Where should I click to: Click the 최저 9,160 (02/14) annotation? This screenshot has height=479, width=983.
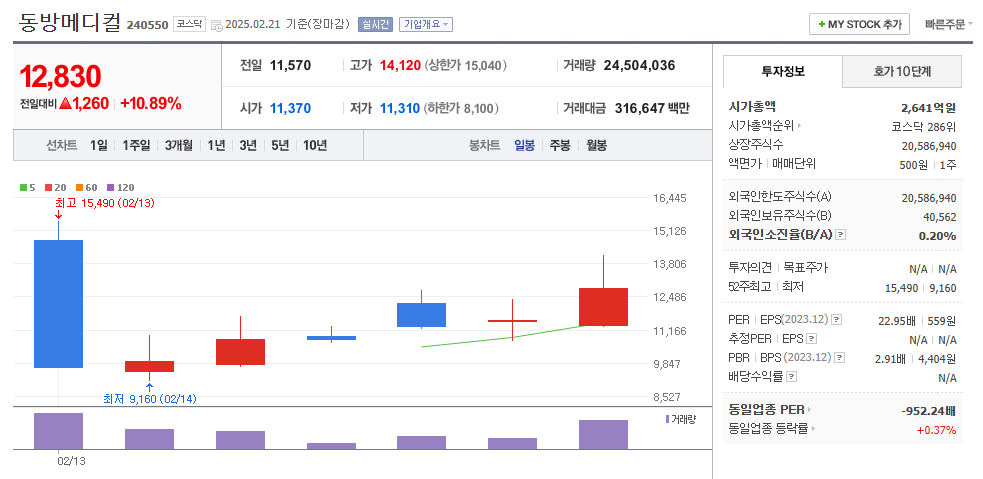tap(149, 398)
